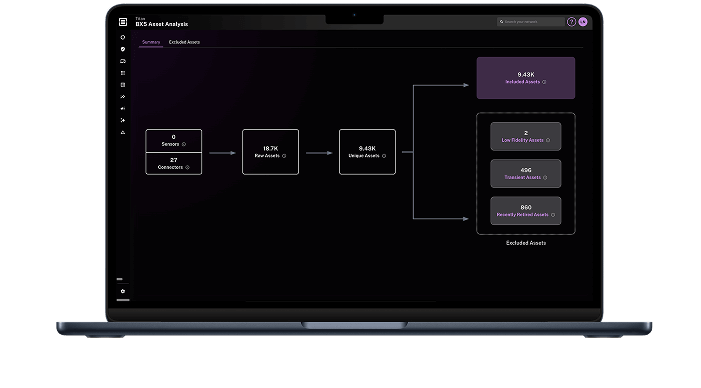Viewport: 701px width, 388px height.
Task: Select the Sensors count box
Action: point(173,141)
